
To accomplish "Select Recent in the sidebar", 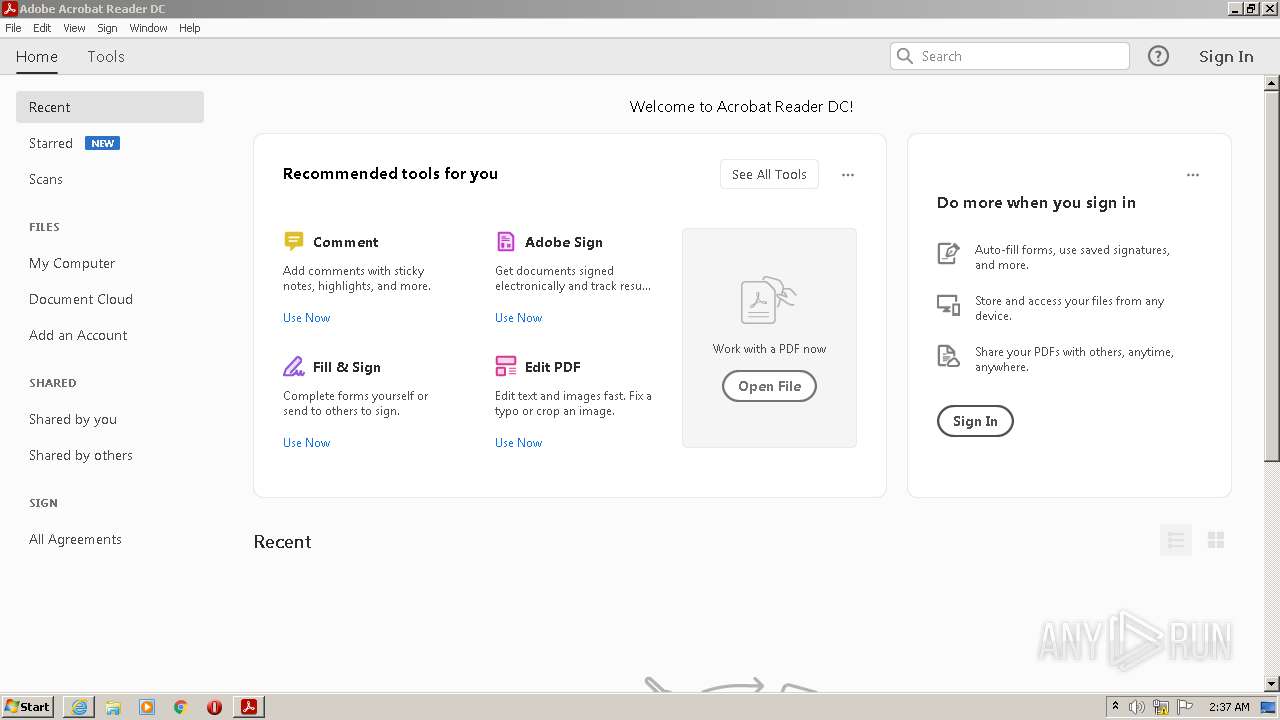I will pos(110,107).
